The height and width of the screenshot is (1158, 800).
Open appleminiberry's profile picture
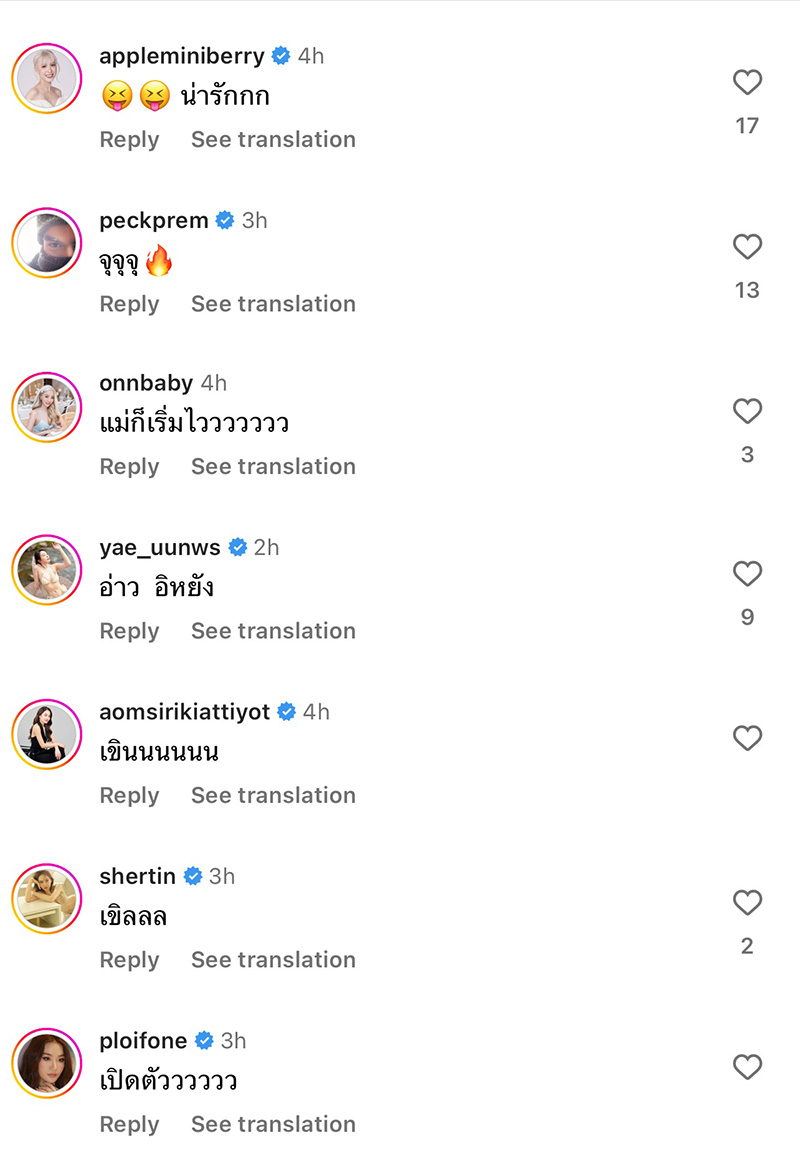click(46, 78)
